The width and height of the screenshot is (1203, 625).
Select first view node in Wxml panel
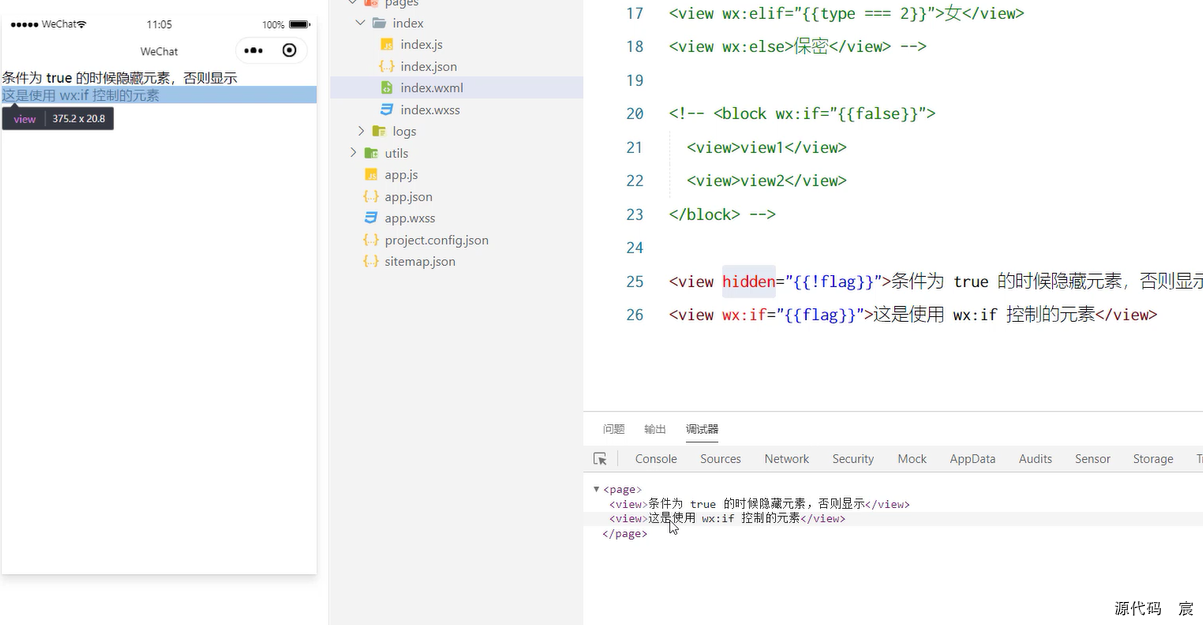(759, 504)
